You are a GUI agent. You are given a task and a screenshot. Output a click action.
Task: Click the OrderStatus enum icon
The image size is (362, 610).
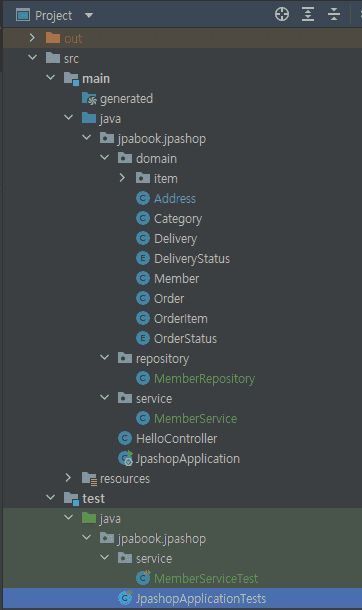[x=143, y=338]
